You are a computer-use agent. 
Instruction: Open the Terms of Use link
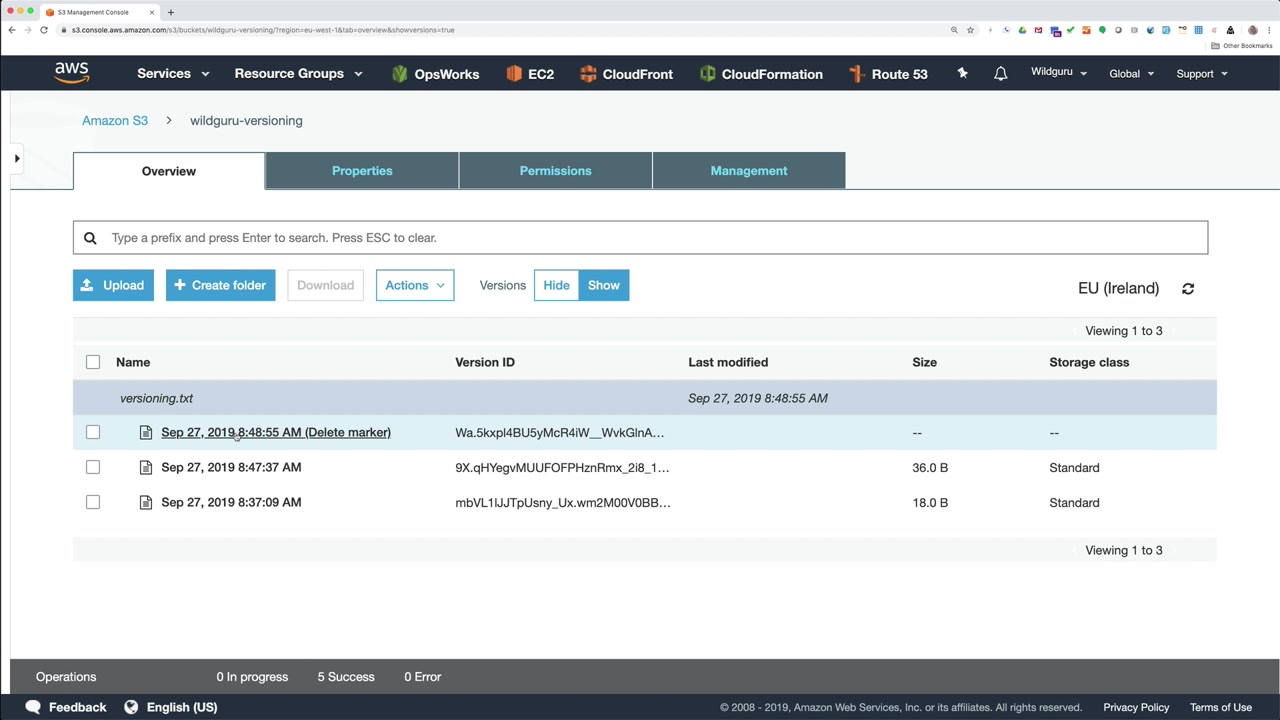click(1221, 707)
